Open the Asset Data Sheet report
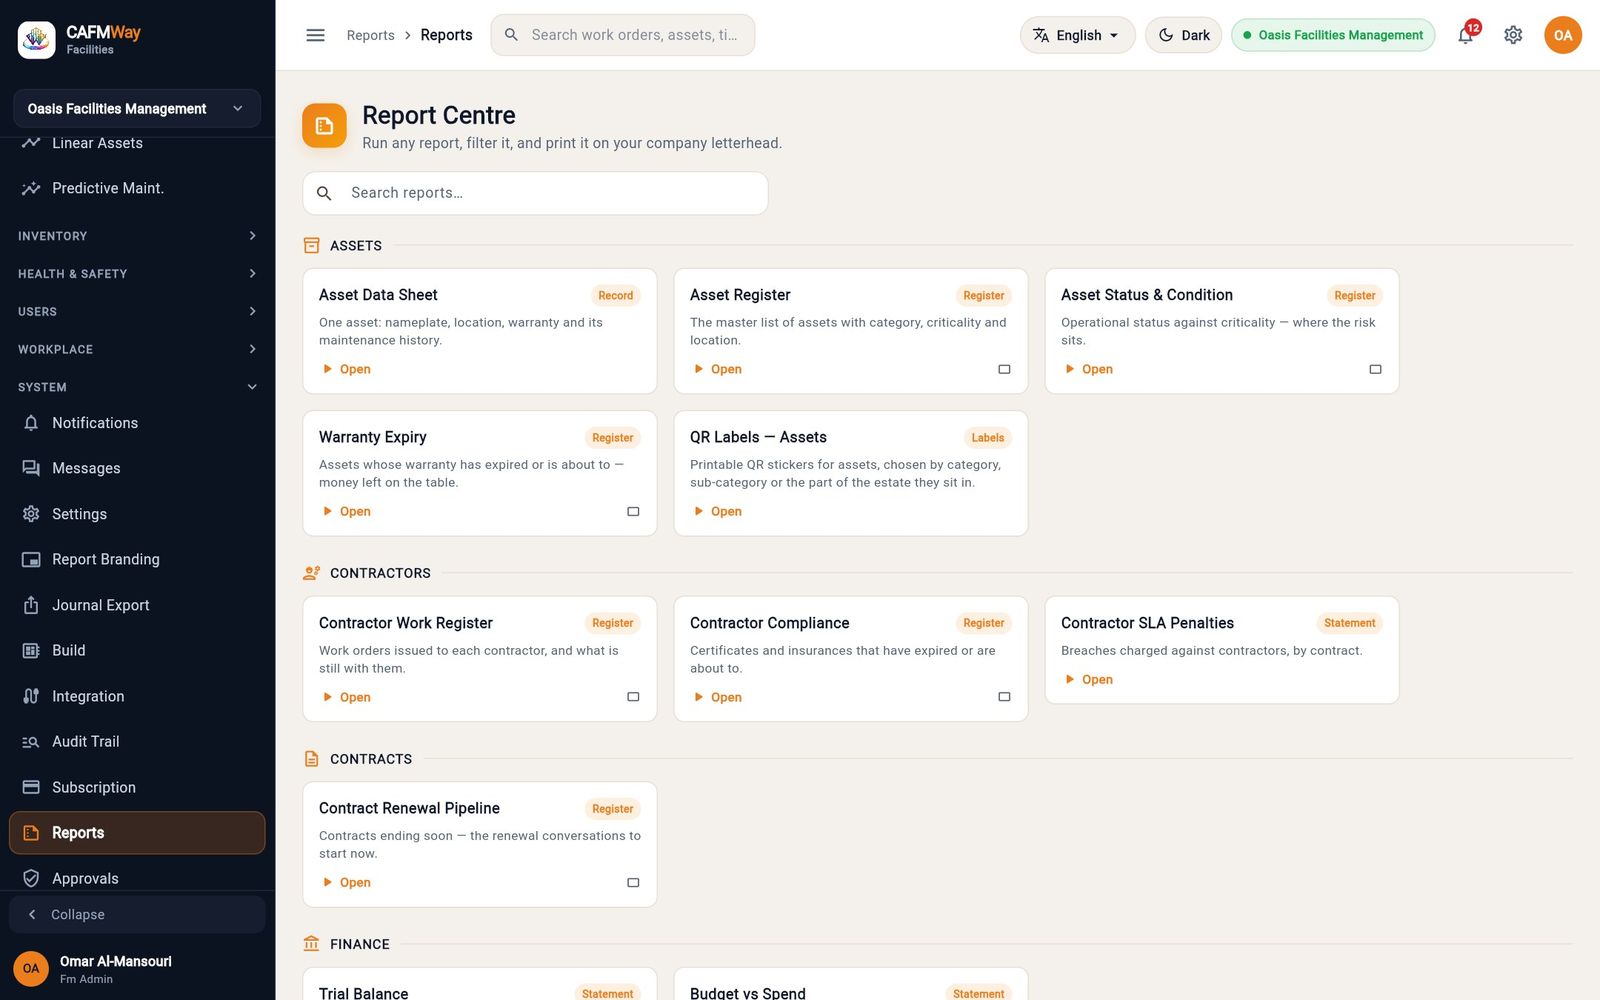The image size is (1600, 1000). tap(346, 369)
